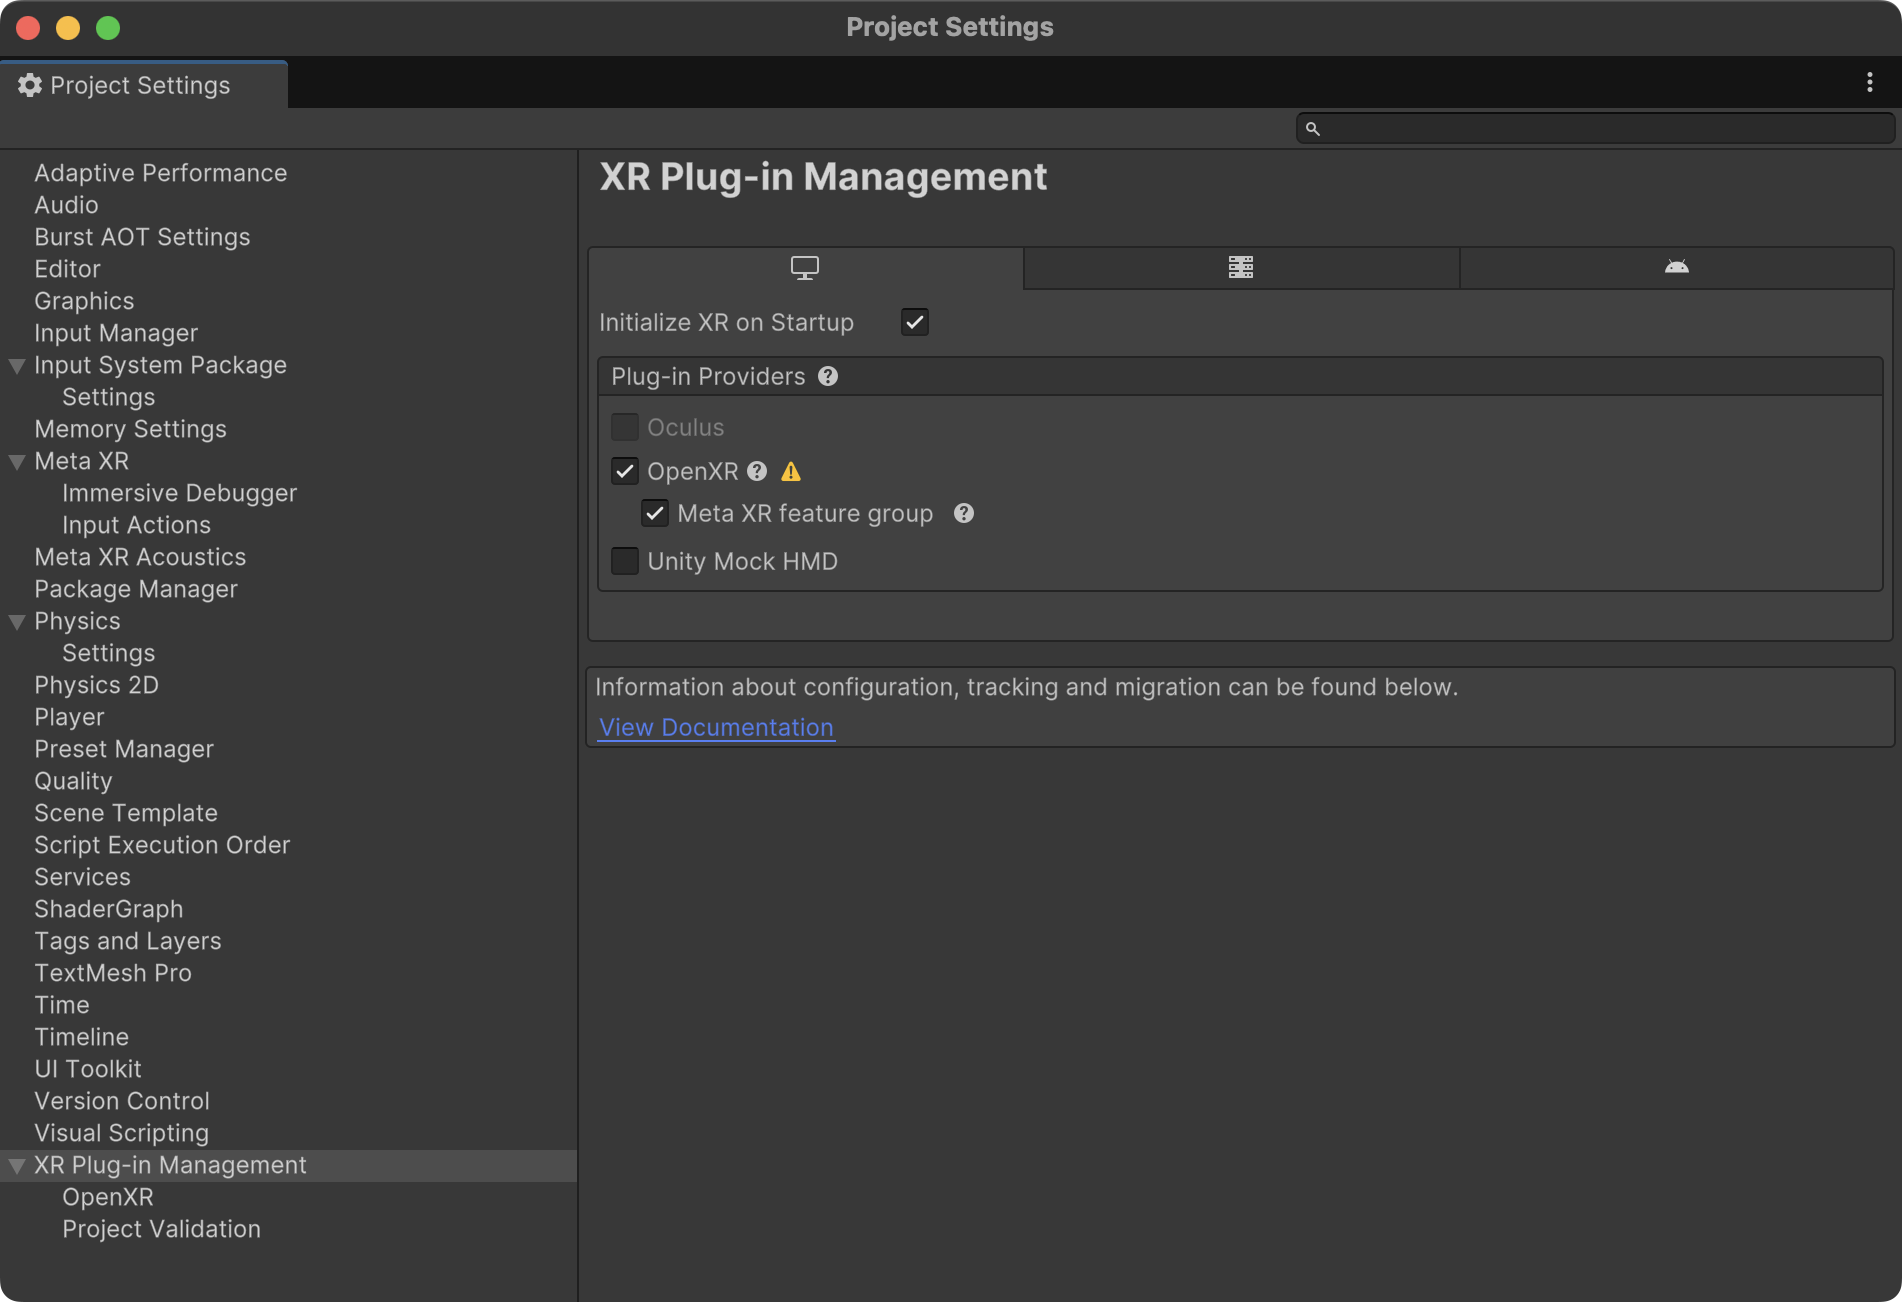Uncheck the Meta XR feature group

655,513
